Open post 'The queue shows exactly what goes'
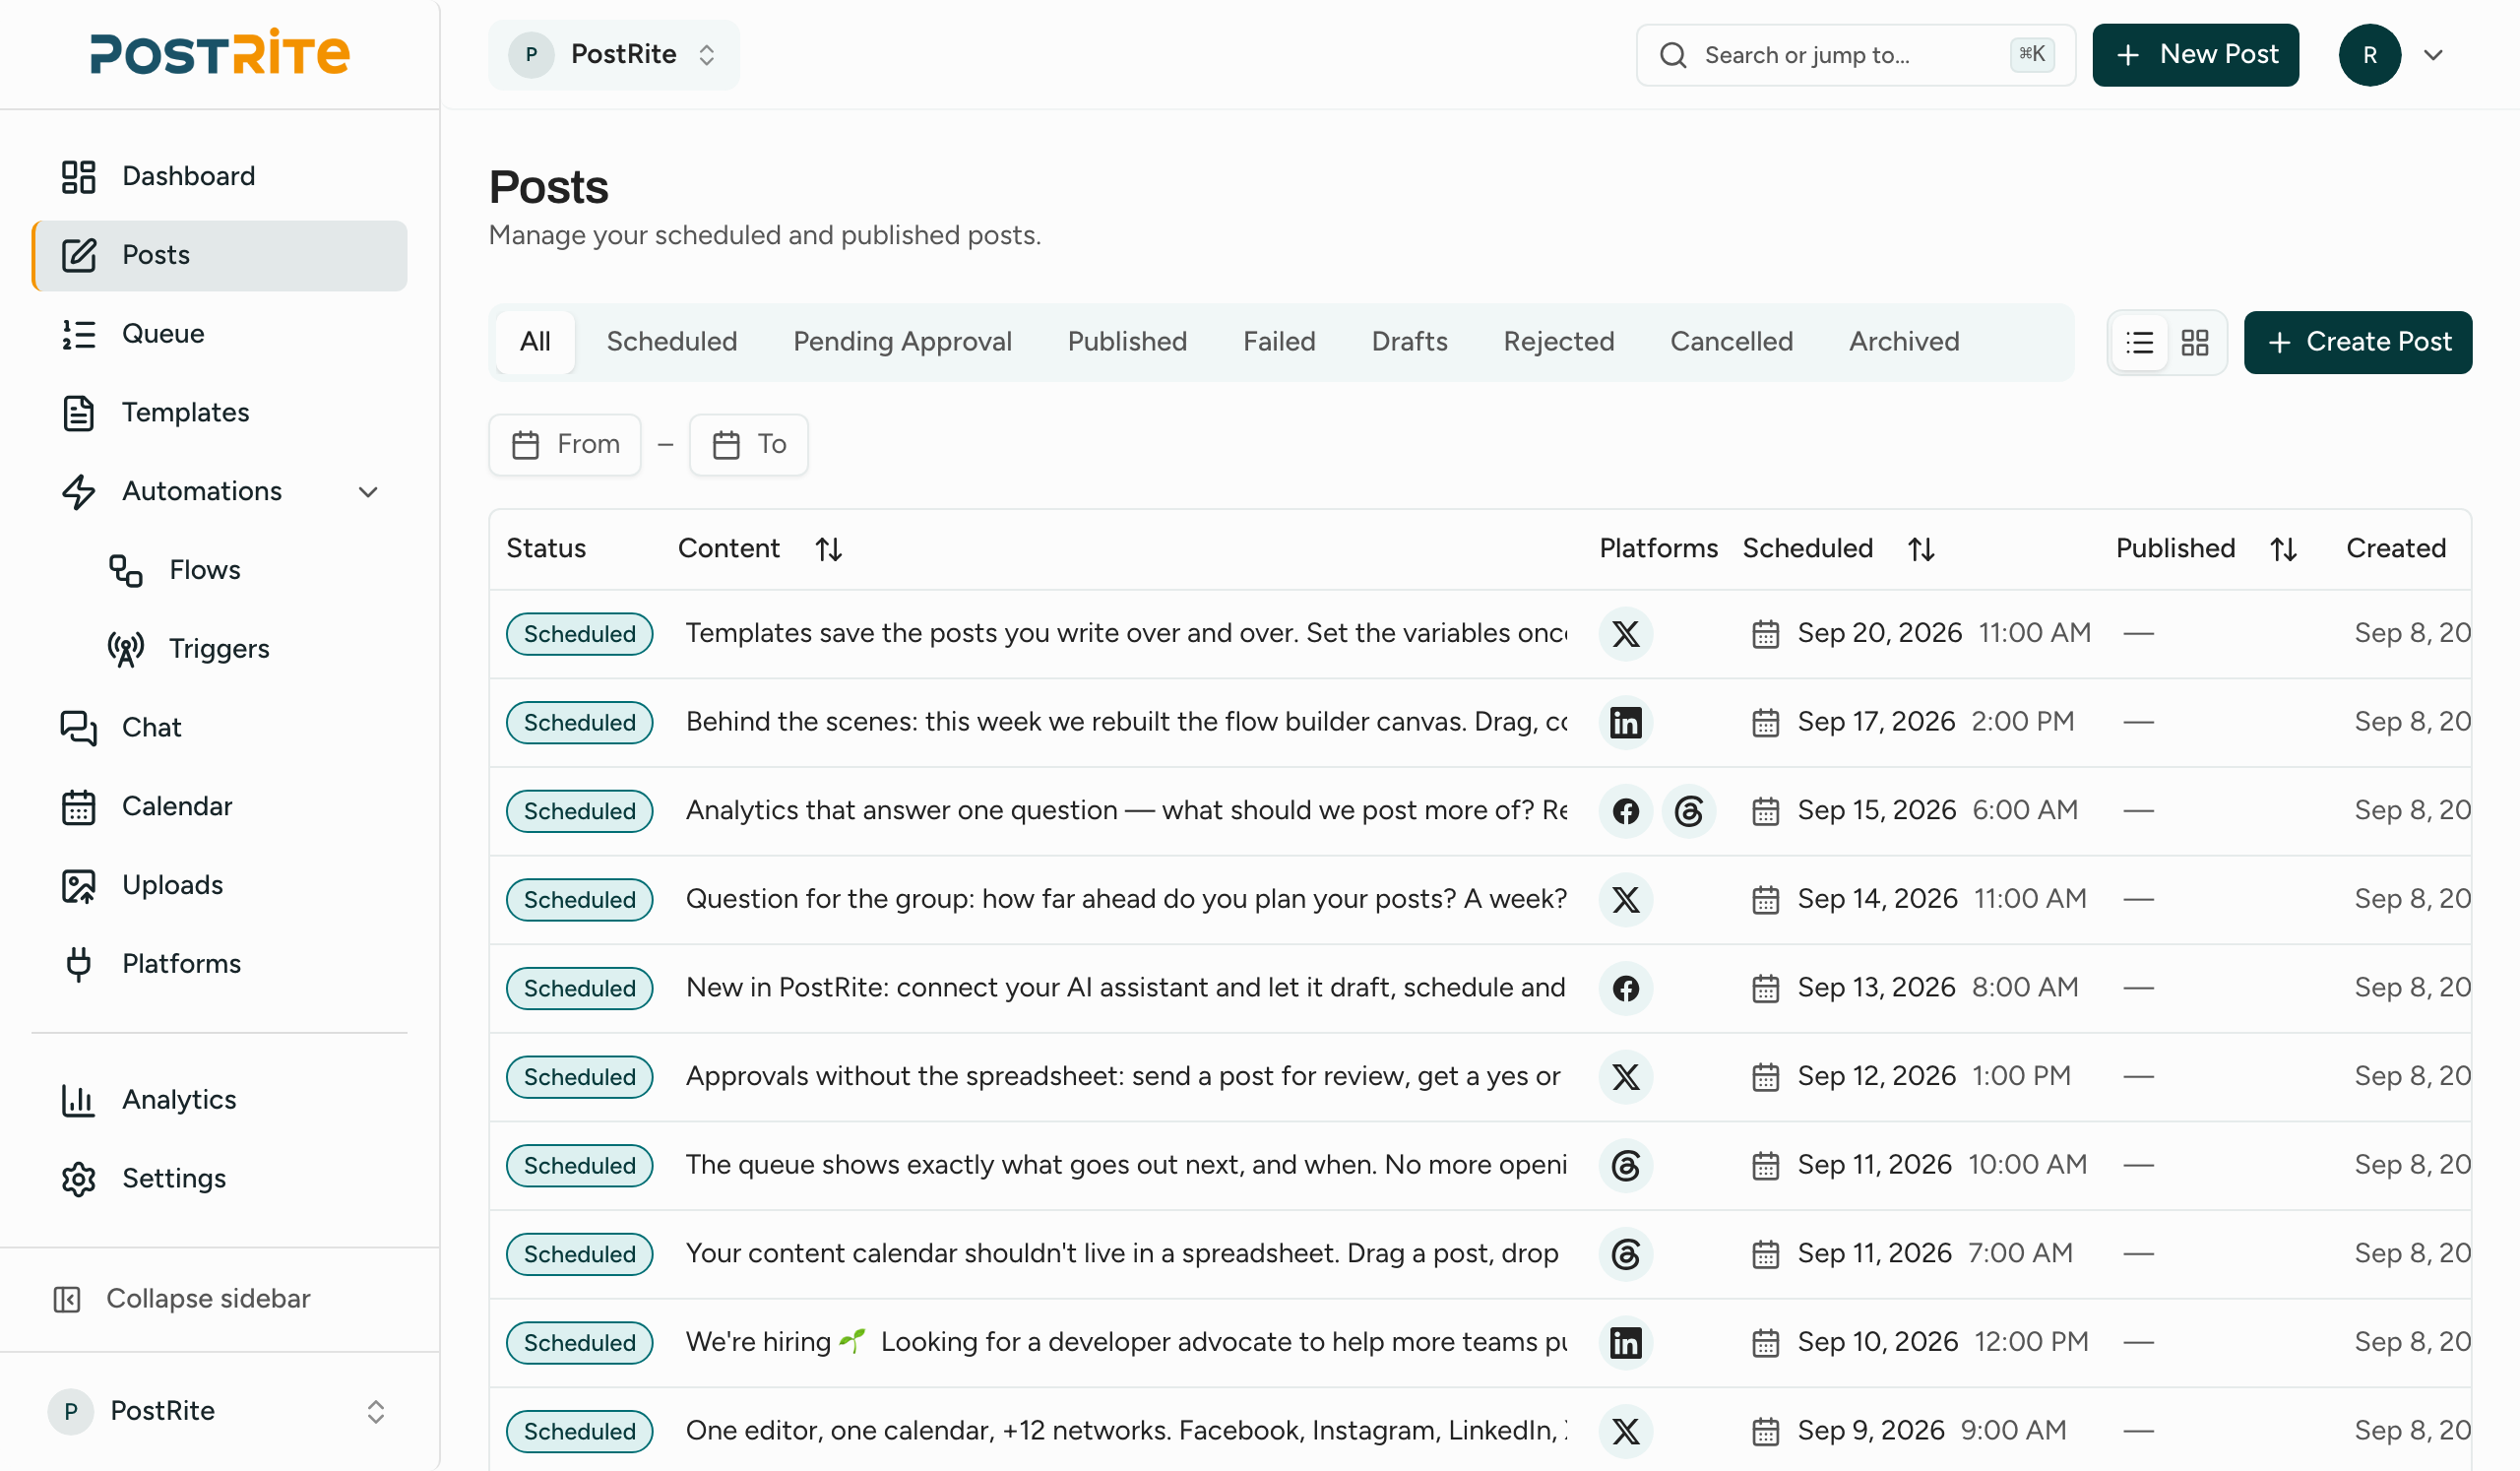Image resolution: width=2520 pixels, height=1471 pixels. pos(1126,1165)
